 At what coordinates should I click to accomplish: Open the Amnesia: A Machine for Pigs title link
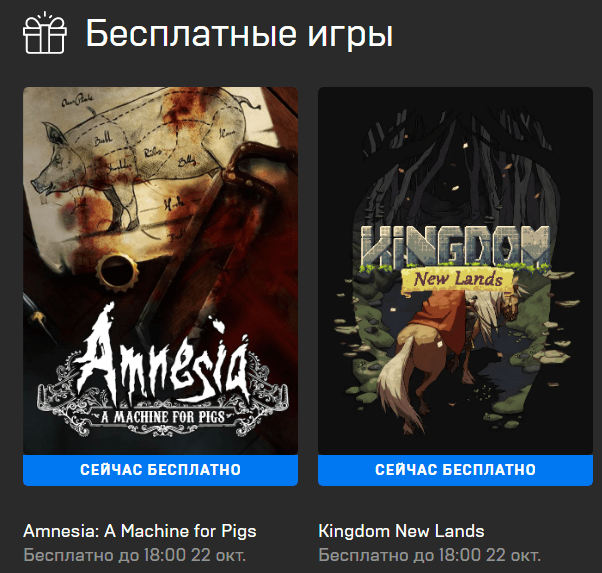tap(140, 532)
